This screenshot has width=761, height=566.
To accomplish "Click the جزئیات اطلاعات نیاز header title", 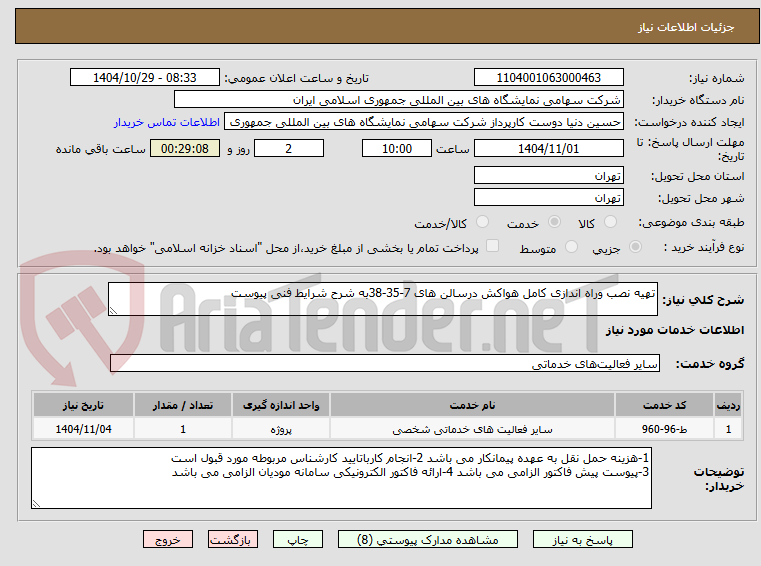I will (686, 27).
